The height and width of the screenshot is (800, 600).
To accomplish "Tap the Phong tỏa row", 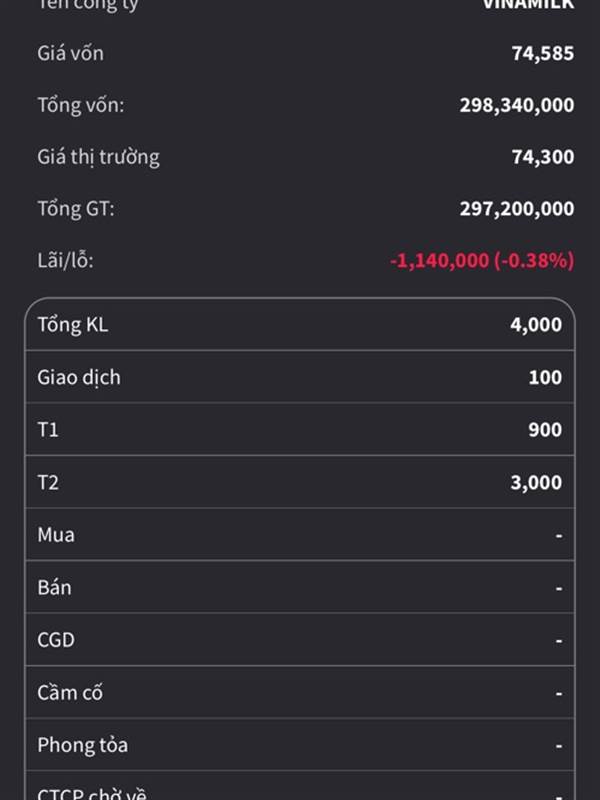I will coord(300,745).
